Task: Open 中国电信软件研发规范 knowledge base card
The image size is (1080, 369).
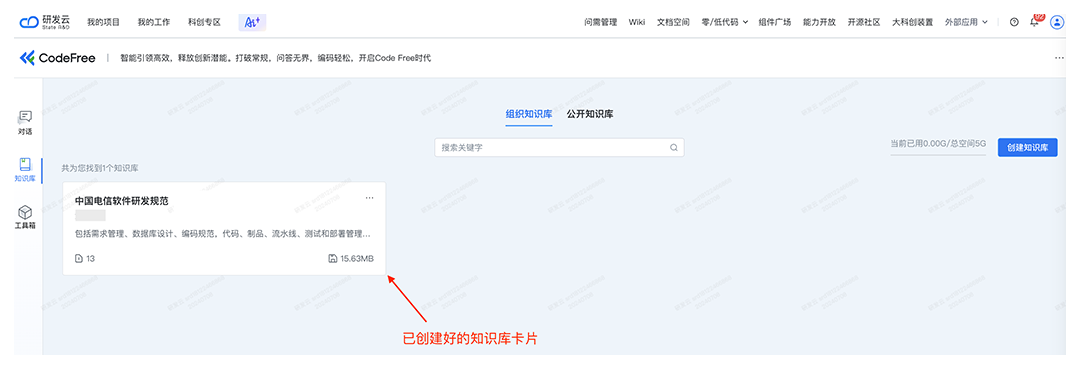Action: (224, 229)
